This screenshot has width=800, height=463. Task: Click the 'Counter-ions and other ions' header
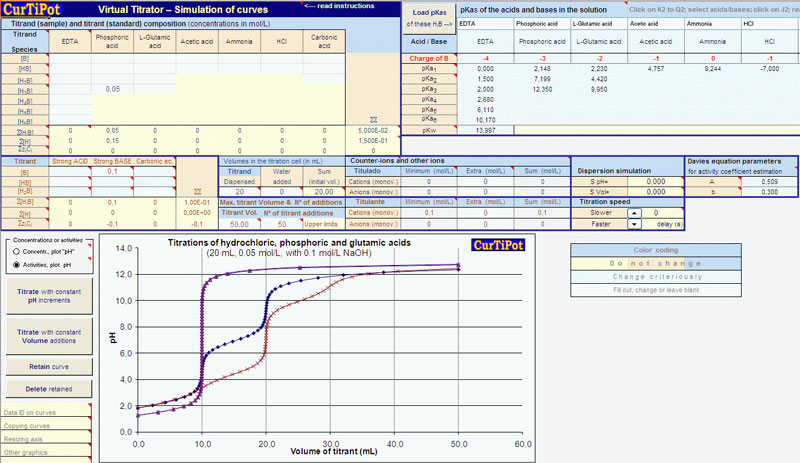pyautogui.click(x=397, y=161)
